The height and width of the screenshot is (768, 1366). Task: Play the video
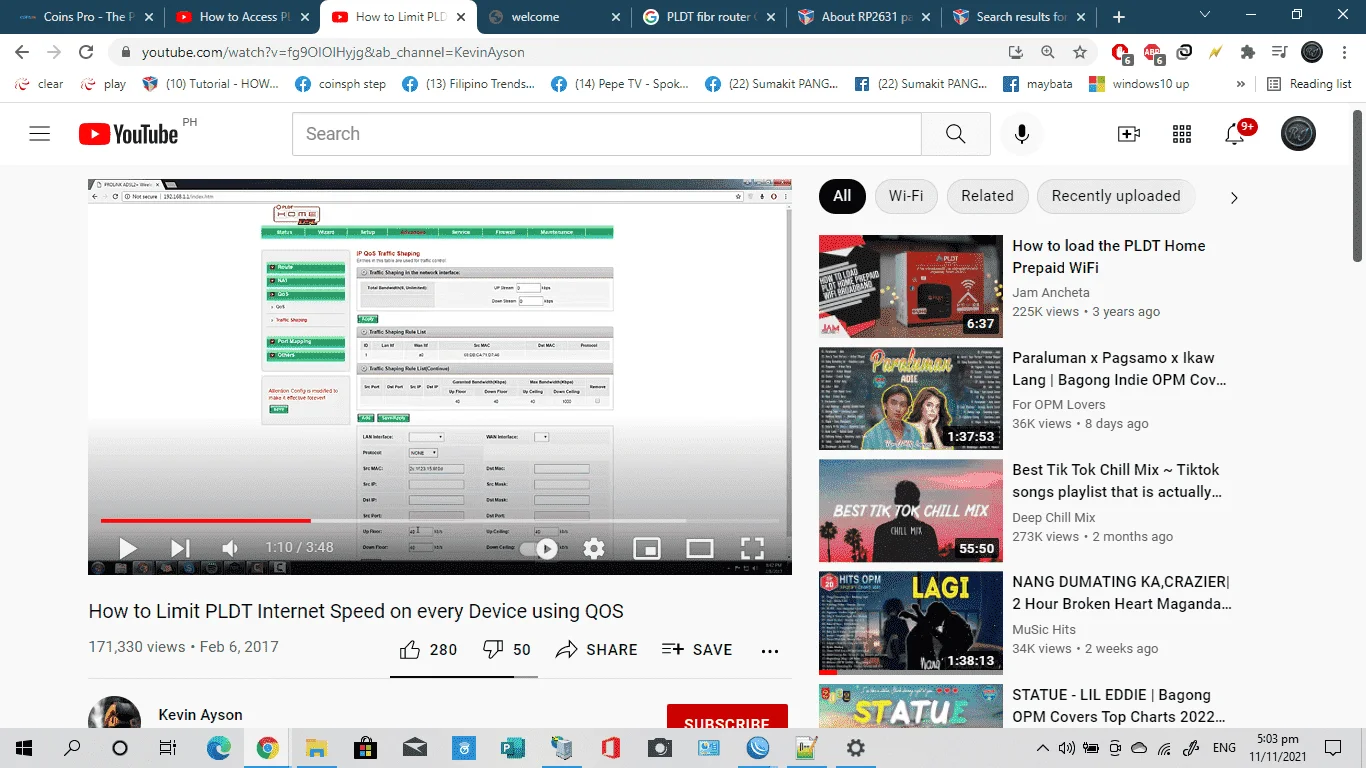click(128, 548)
